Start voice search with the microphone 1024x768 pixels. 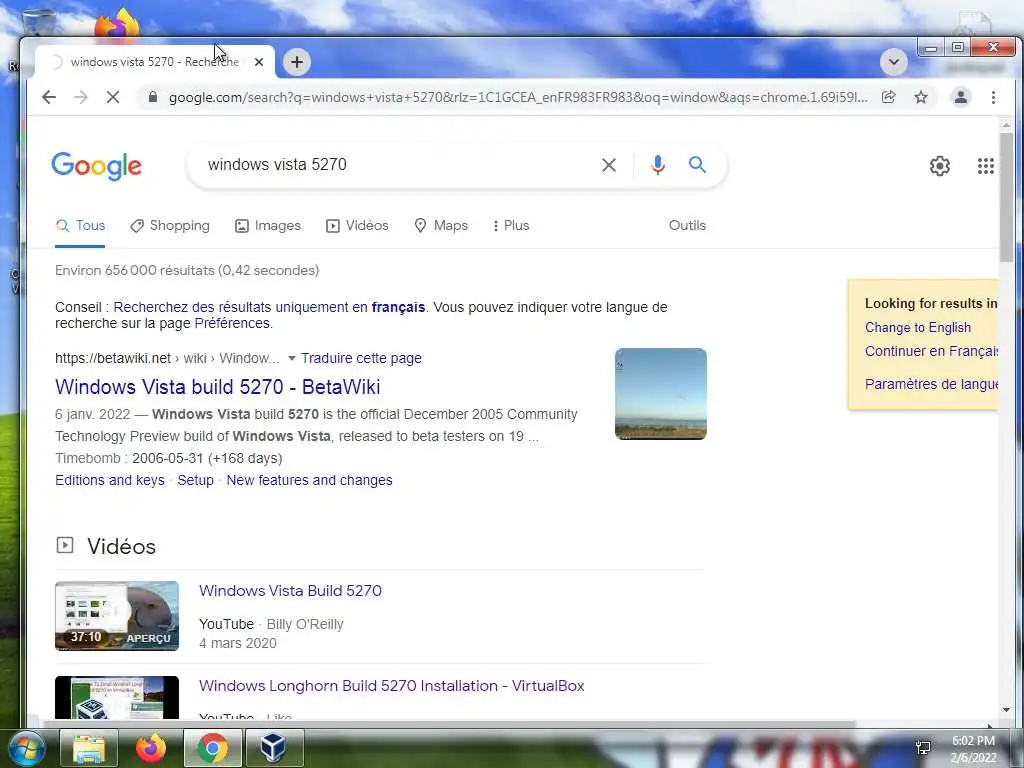coord(658,165)
